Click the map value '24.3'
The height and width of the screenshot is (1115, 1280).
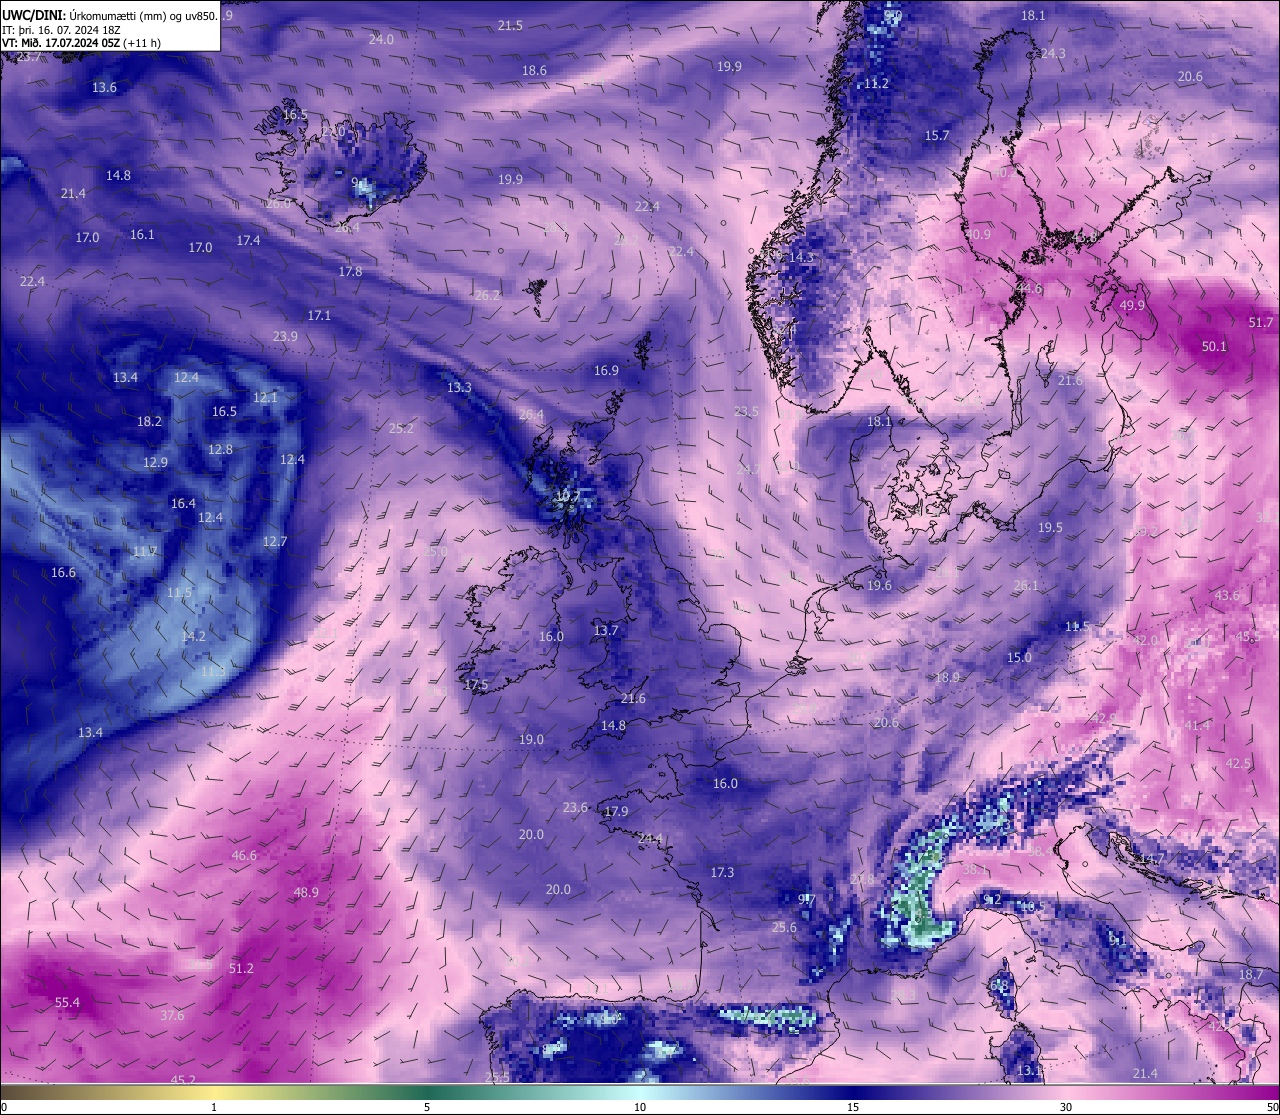pyautogui.click(x=1053, y=53)
